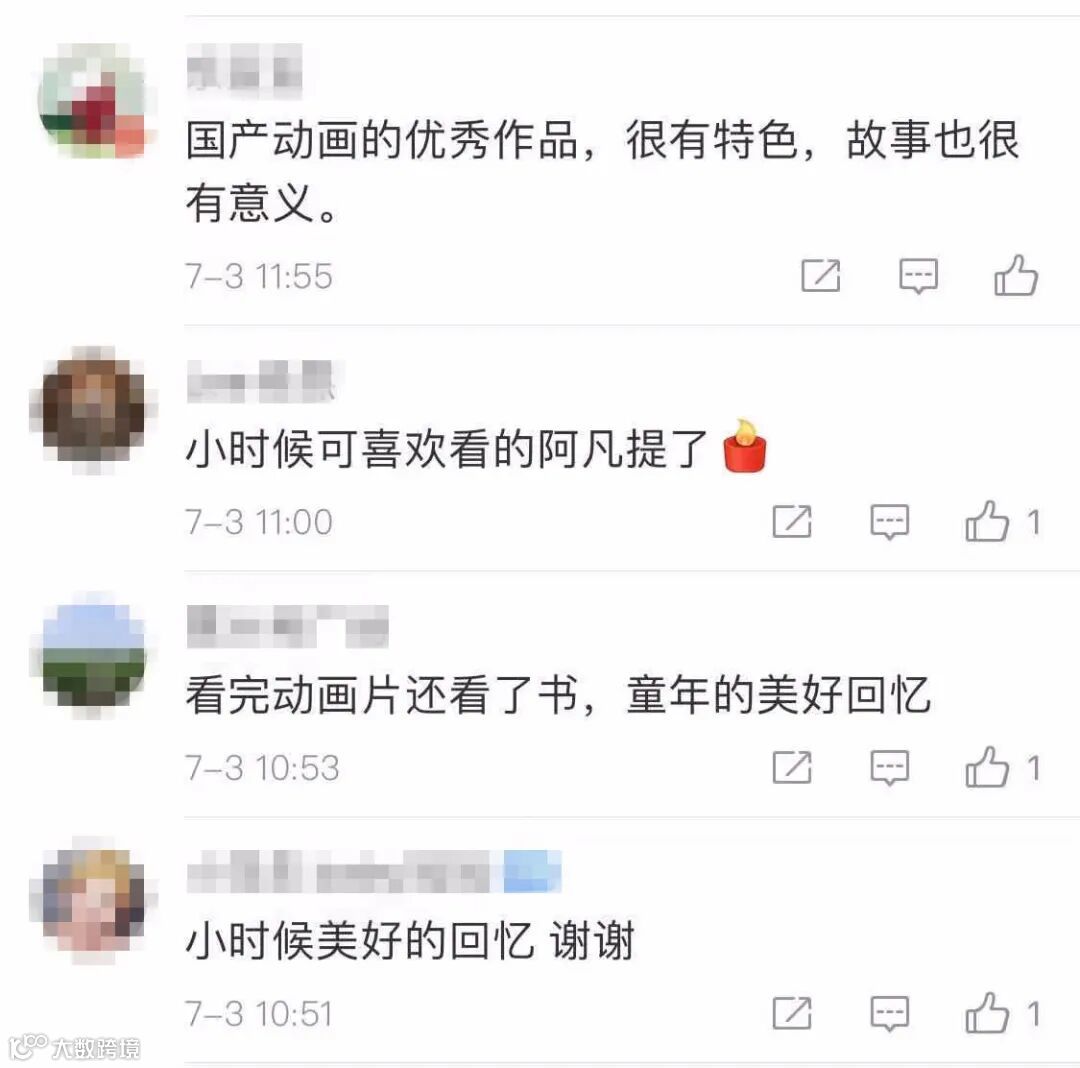Open the username above 国产动画 comment
The image size is (1080, 1068).
click(x=245, y=67)
